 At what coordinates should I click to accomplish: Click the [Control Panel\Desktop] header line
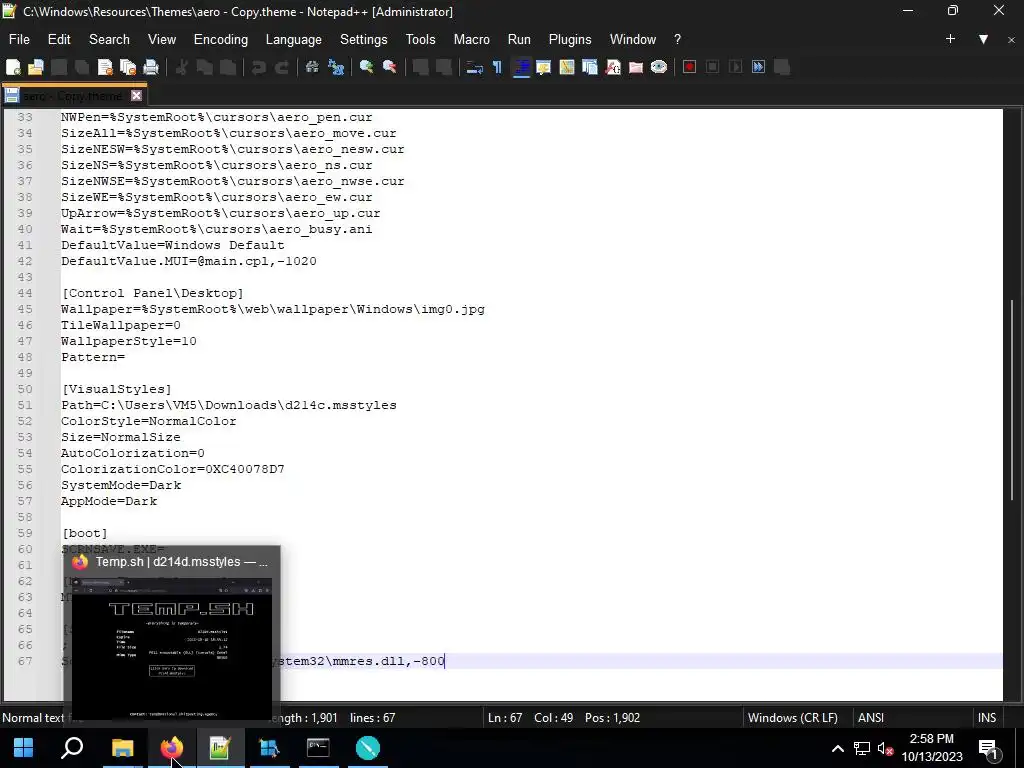pyautogui.click(x=152, y=293)
